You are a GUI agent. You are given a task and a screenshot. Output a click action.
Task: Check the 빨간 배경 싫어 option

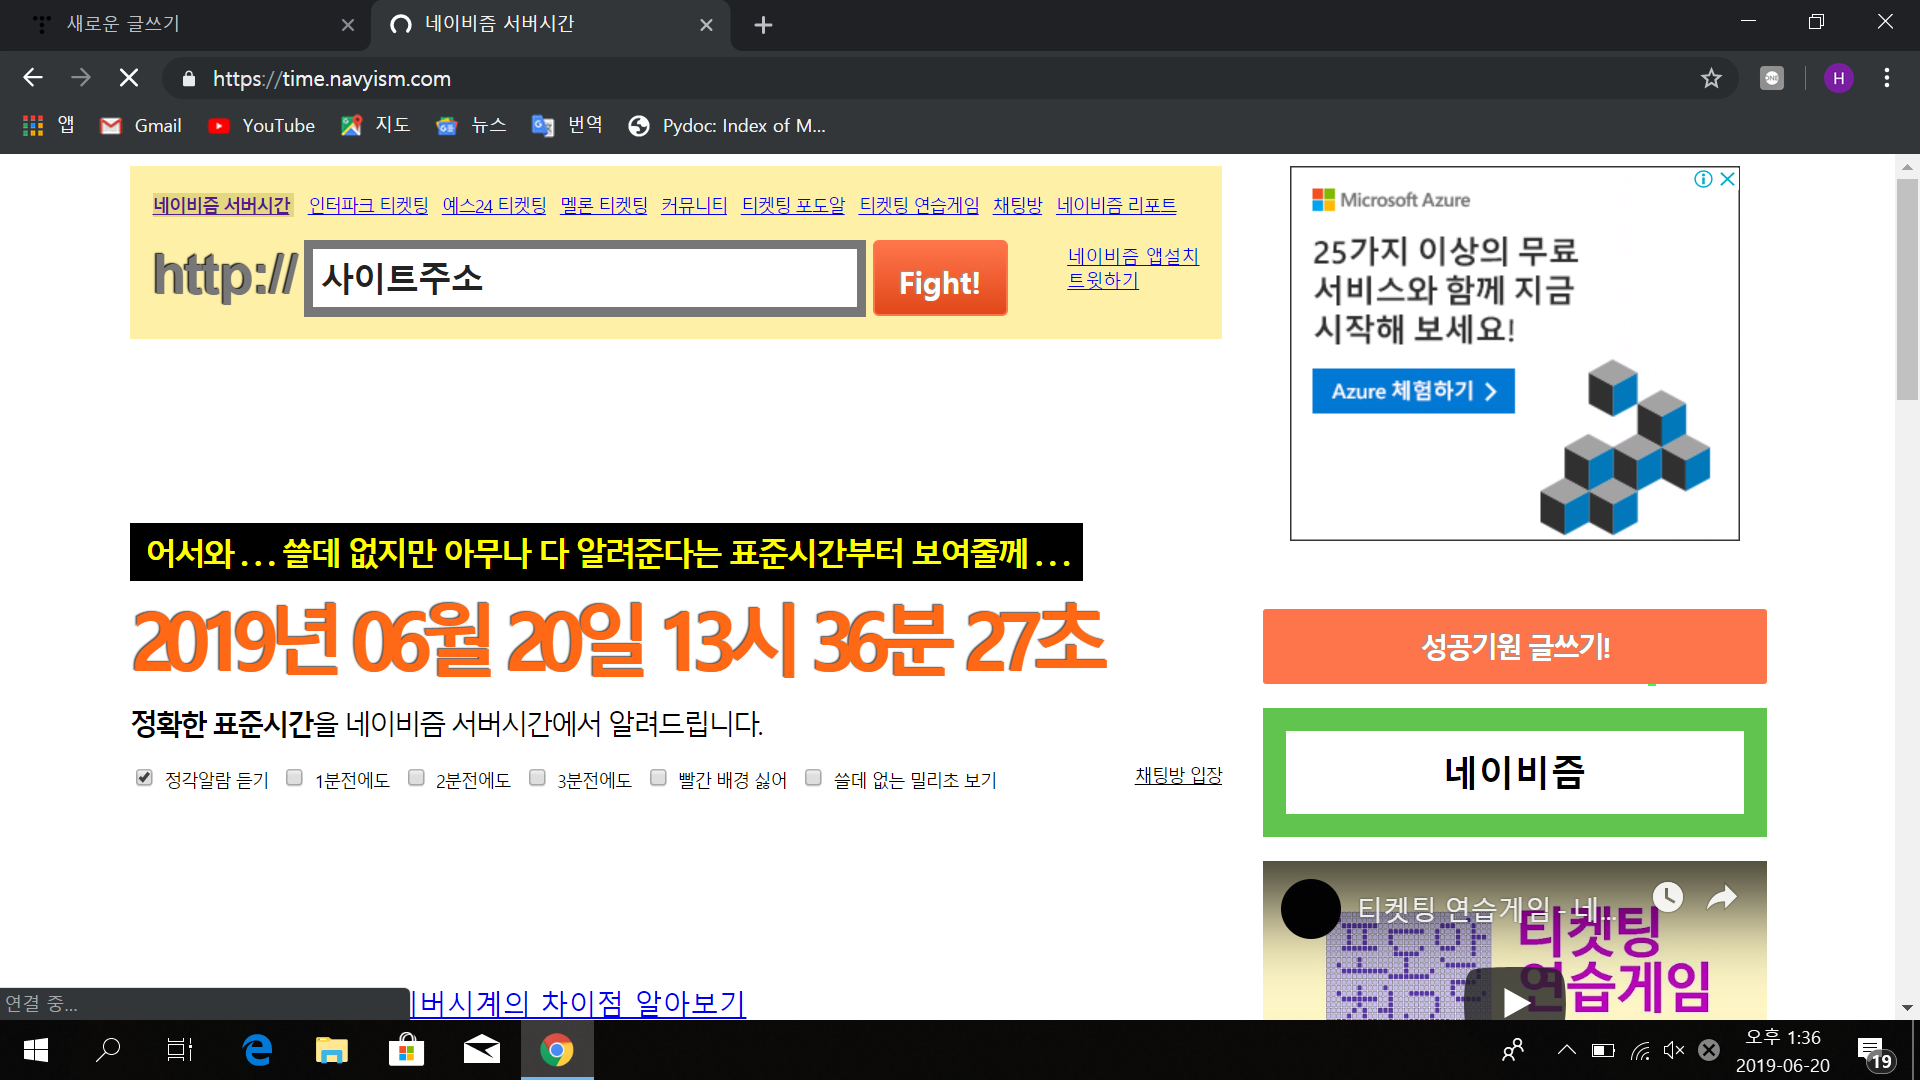click(658, 778)
